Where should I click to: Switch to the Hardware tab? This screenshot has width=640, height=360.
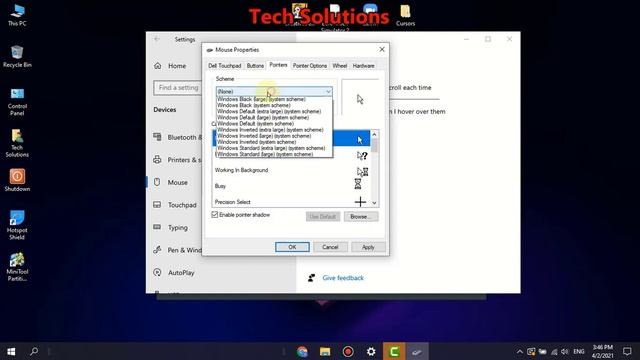point(363,66)
